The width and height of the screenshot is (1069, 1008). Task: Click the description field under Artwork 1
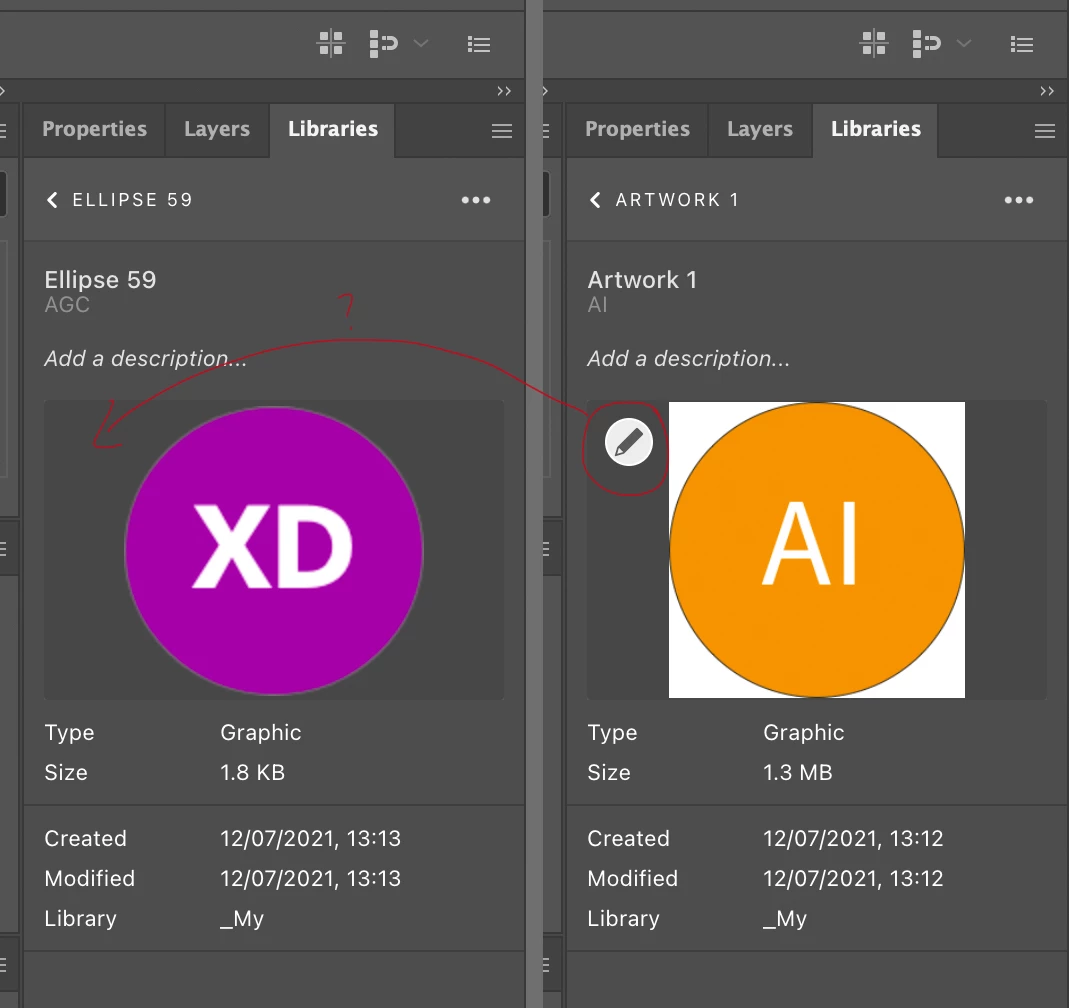(x=689, y=358)
